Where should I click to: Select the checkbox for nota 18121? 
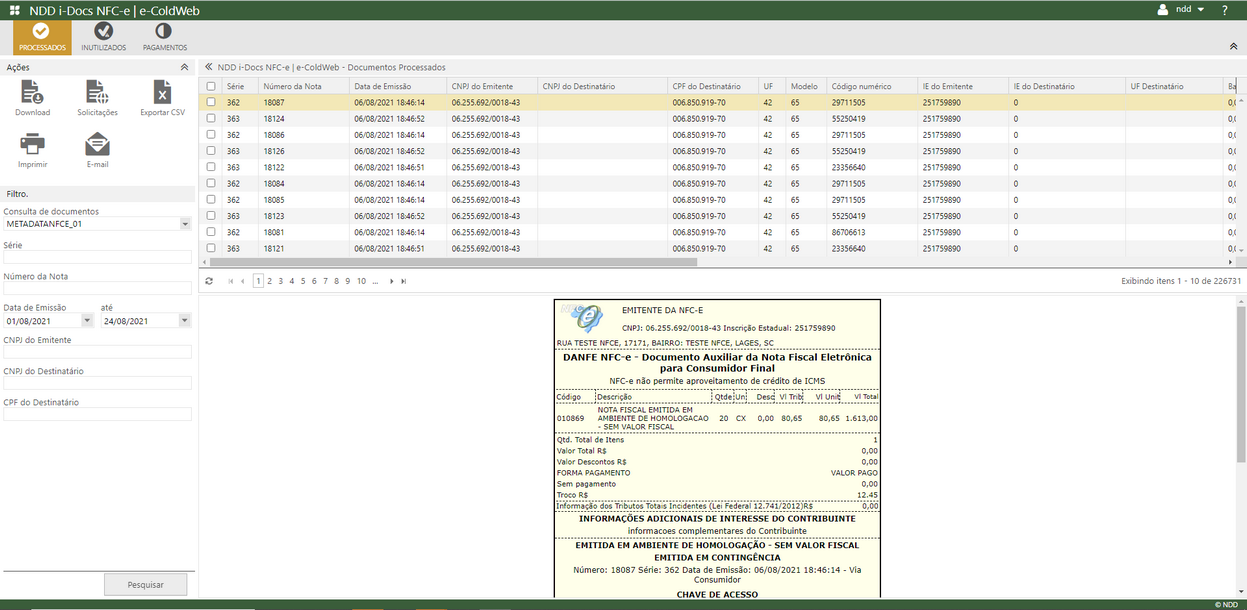(210, 248)
